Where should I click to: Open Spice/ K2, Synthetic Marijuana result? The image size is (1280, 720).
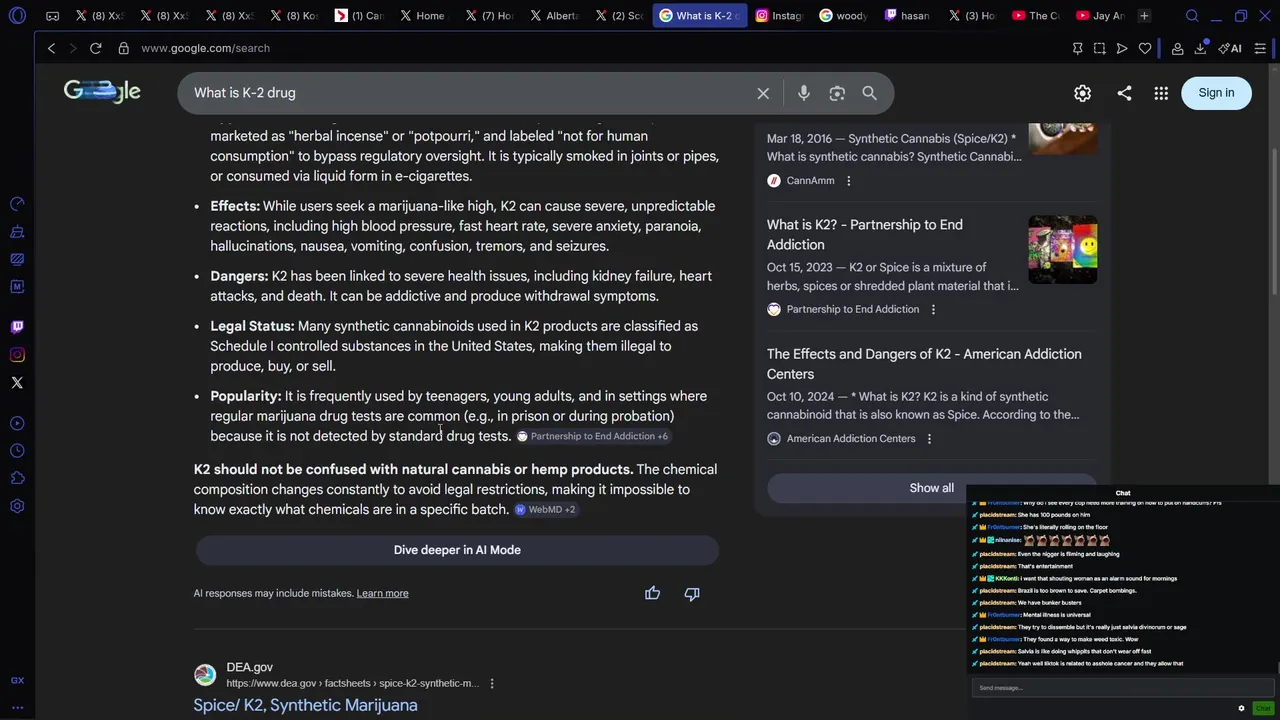[x=305, y=705]
